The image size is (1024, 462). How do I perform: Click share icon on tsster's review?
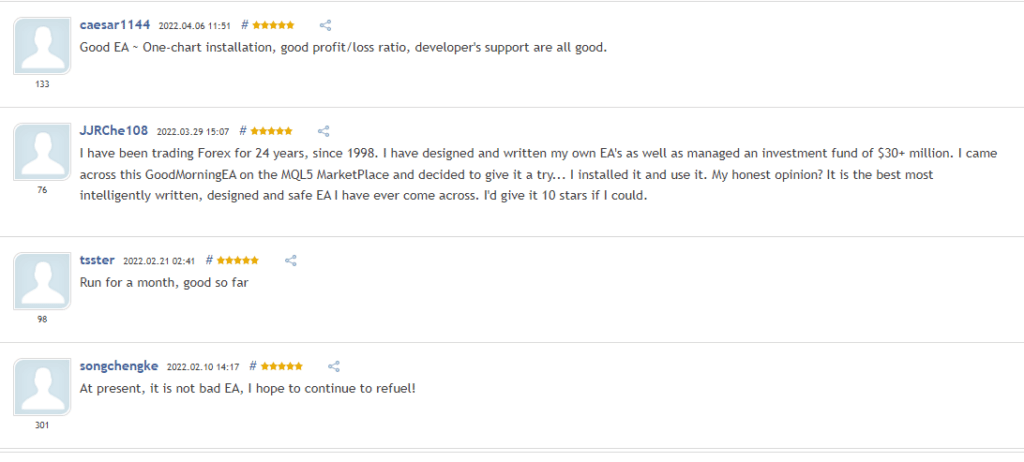(x=291, y=260)
